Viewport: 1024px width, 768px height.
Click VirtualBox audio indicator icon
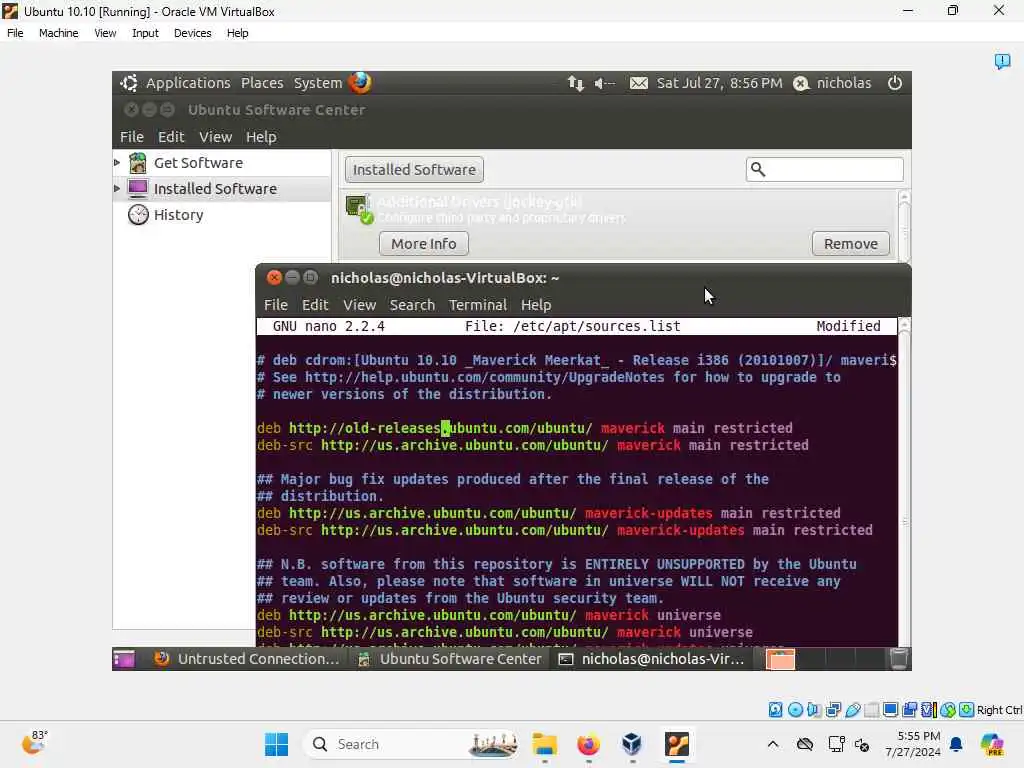point(814,710)
